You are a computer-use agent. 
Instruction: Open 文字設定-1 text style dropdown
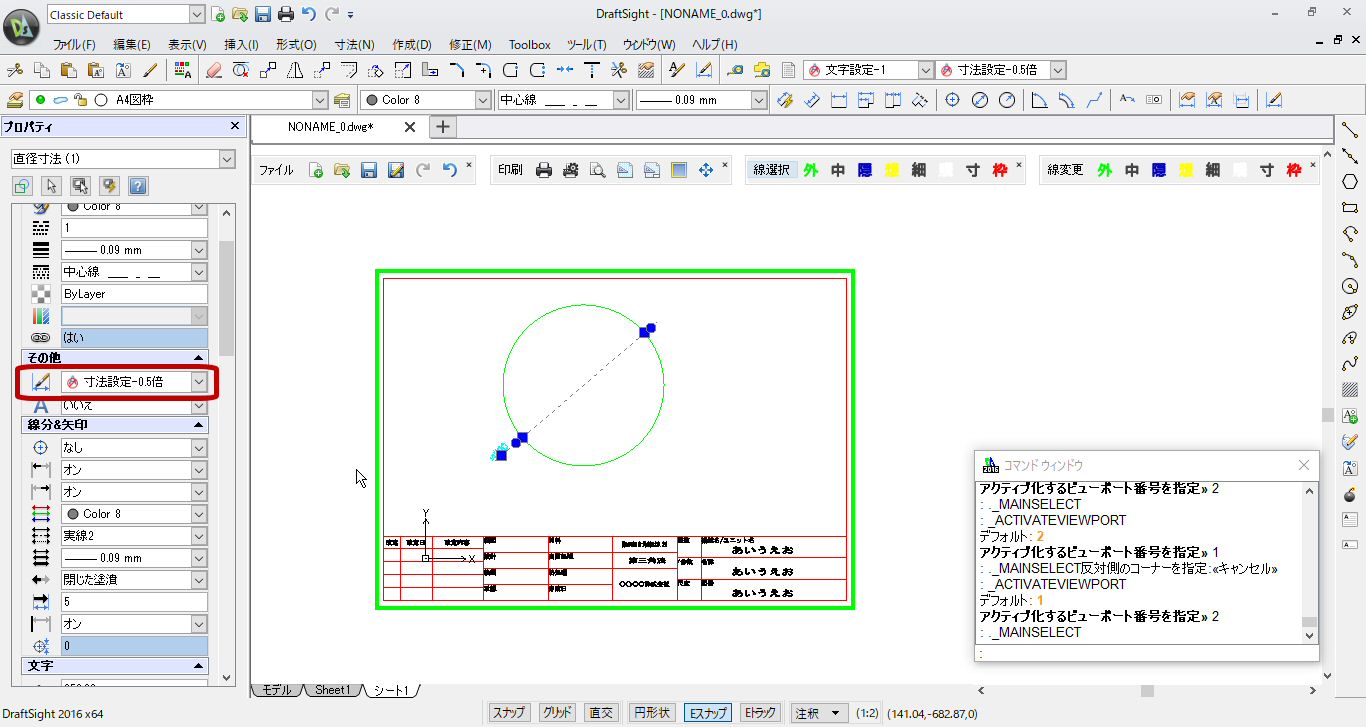pos(925,70)
